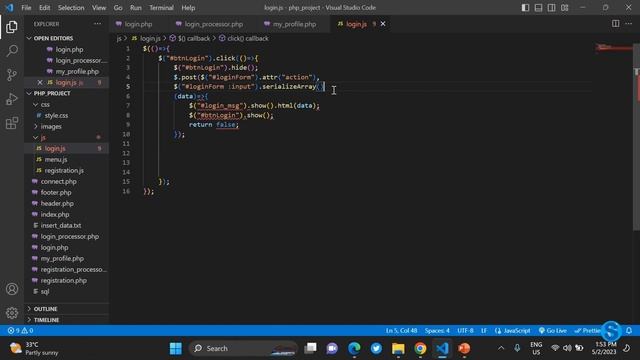Open the Selection menu
The image size is (640, 360).
[x=71, y=8]
